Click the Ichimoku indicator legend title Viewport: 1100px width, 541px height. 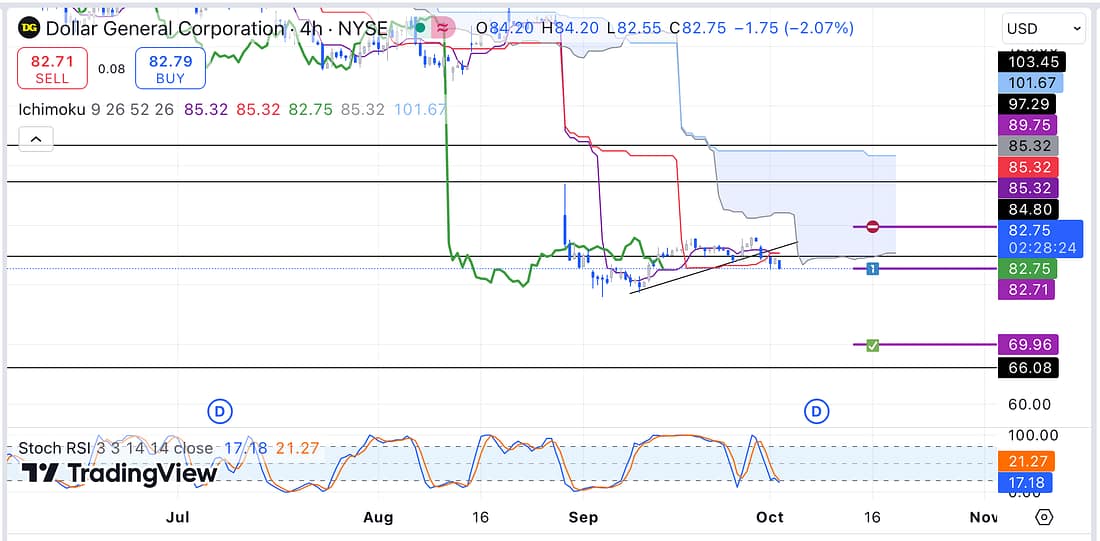(52, 108)
